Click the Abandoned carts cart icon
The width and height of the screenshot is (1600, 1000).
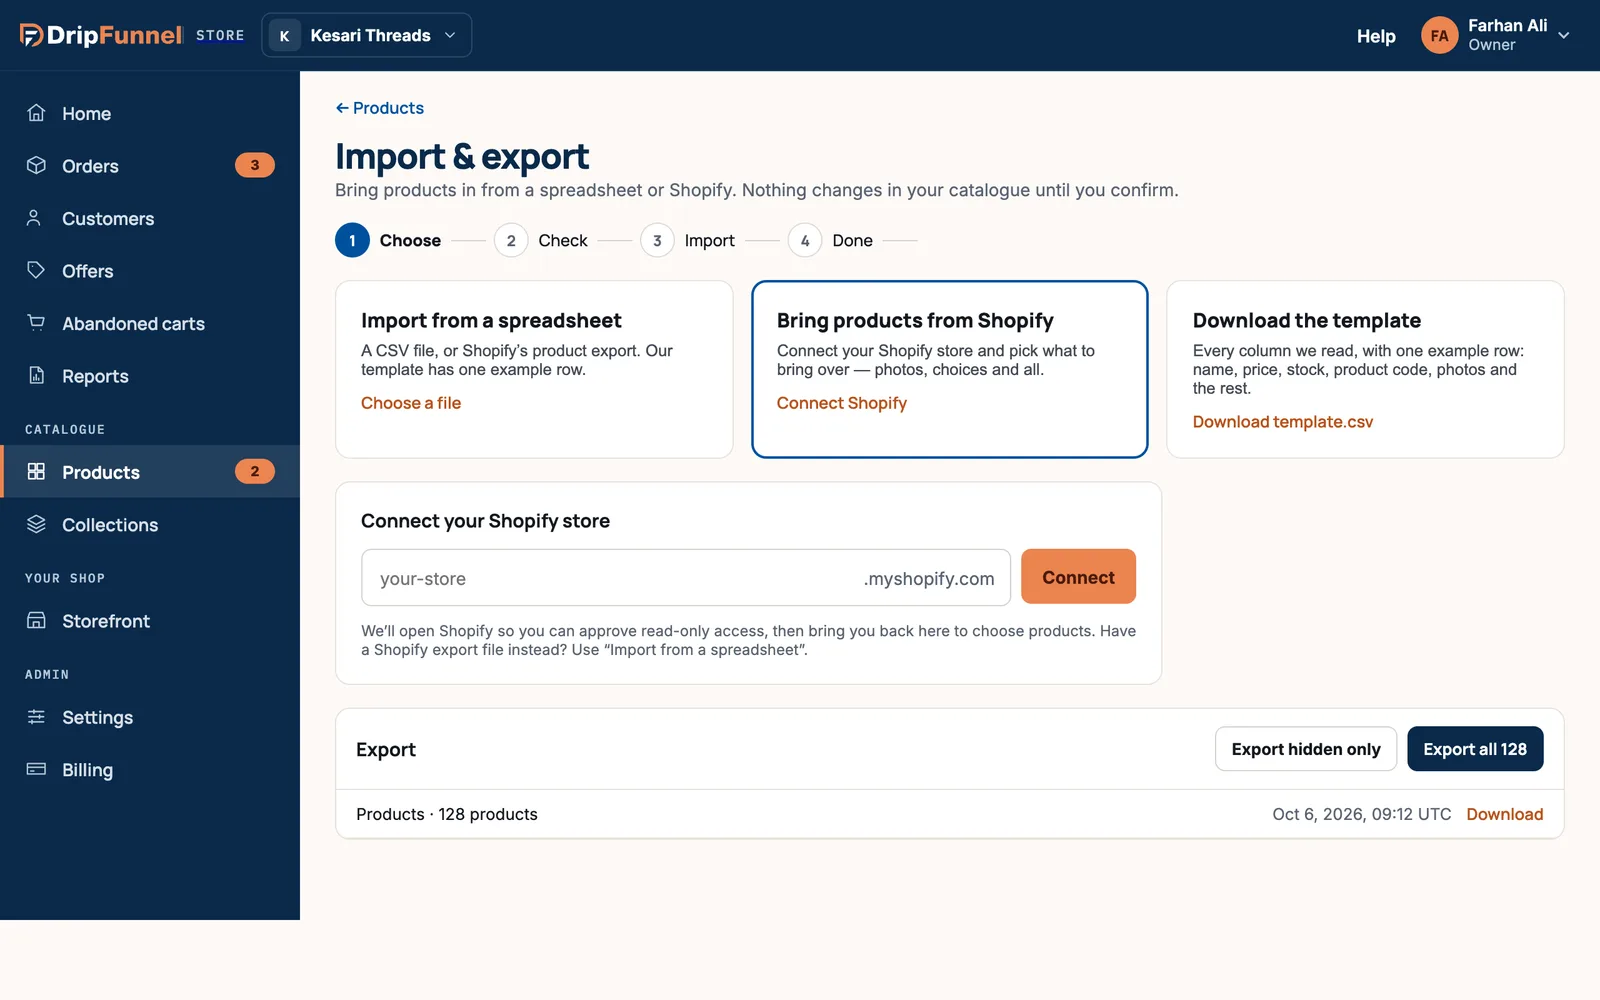pyautogui.click(x=36, y=323)
